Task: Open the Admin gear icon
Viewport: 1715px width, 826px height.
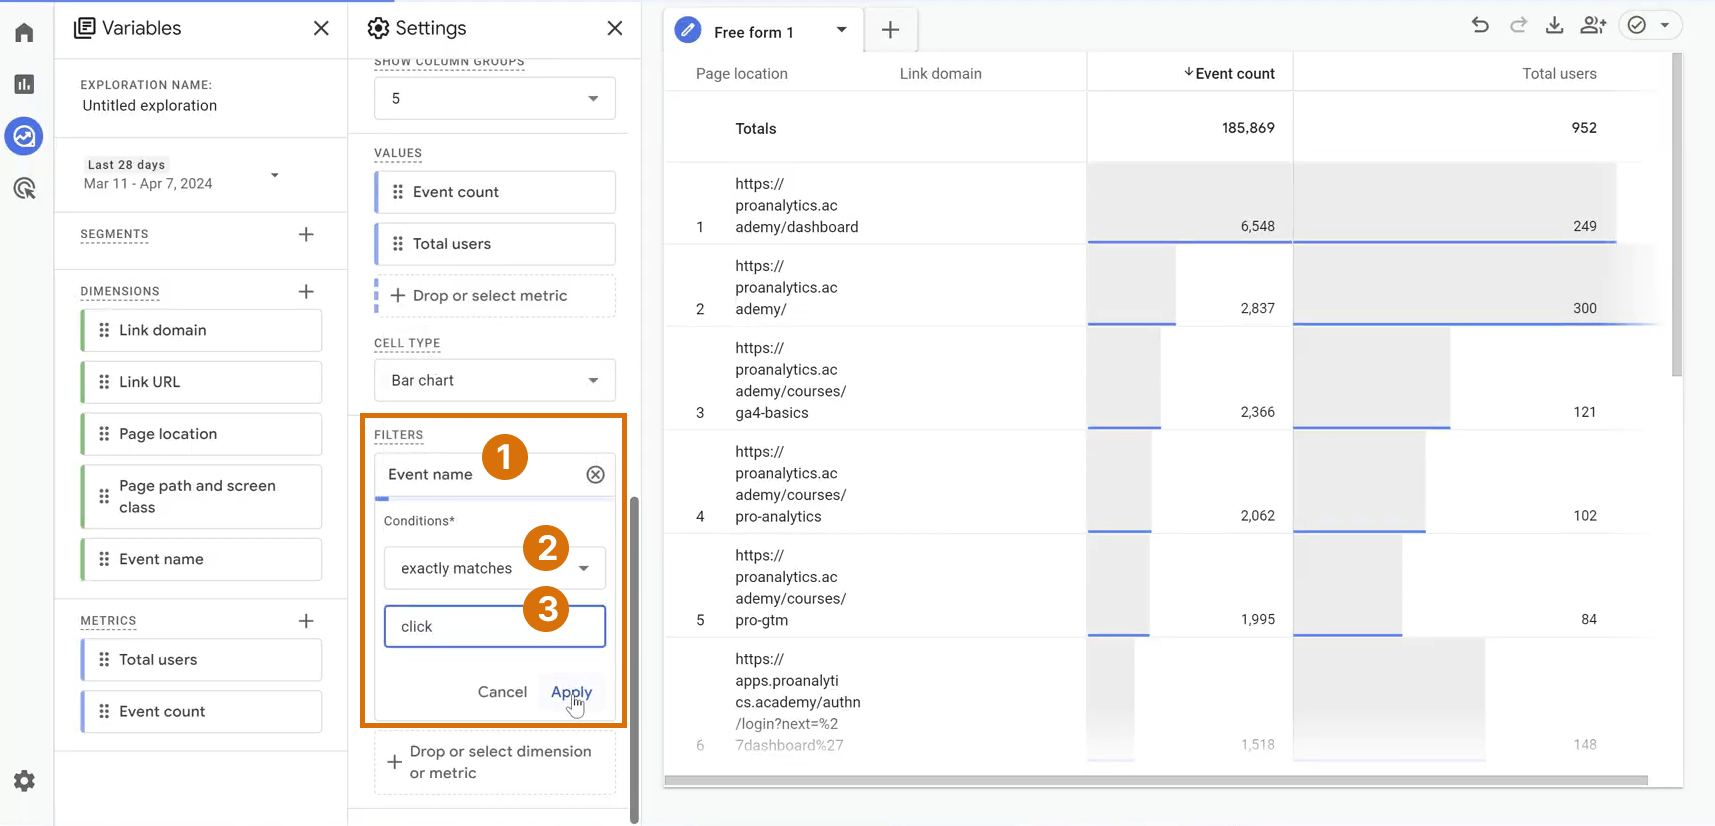Action: (25, 781)
